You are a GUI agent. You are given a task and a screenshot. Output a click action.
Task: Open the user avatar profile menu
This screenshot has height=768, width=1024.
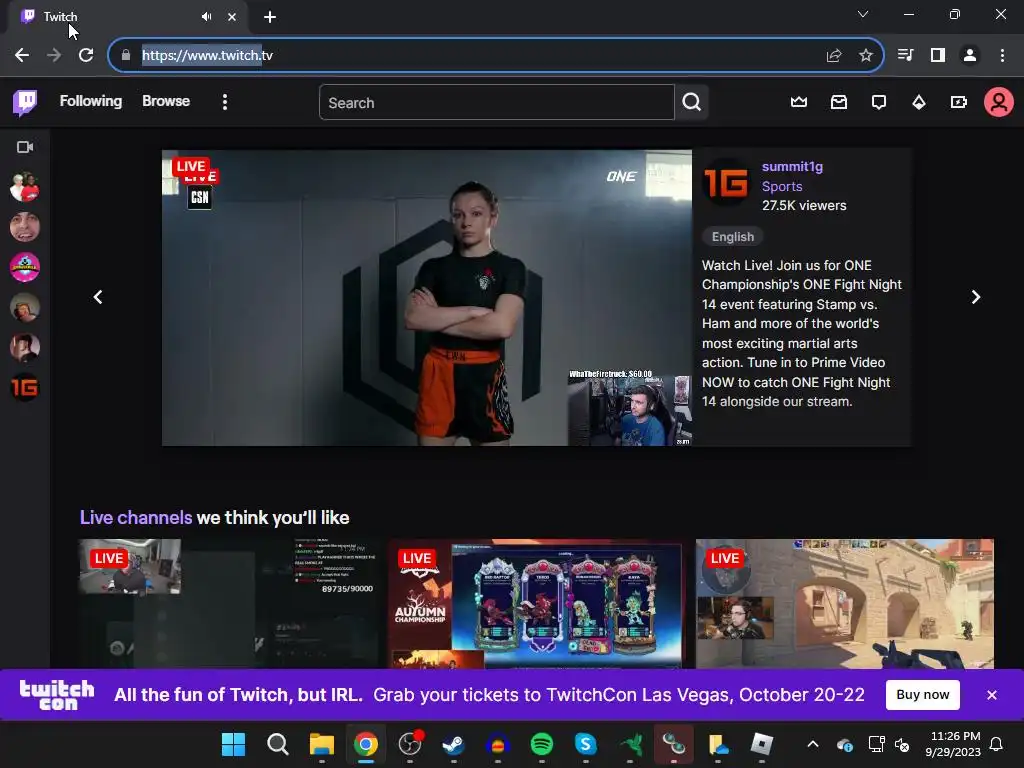(999, 103)
